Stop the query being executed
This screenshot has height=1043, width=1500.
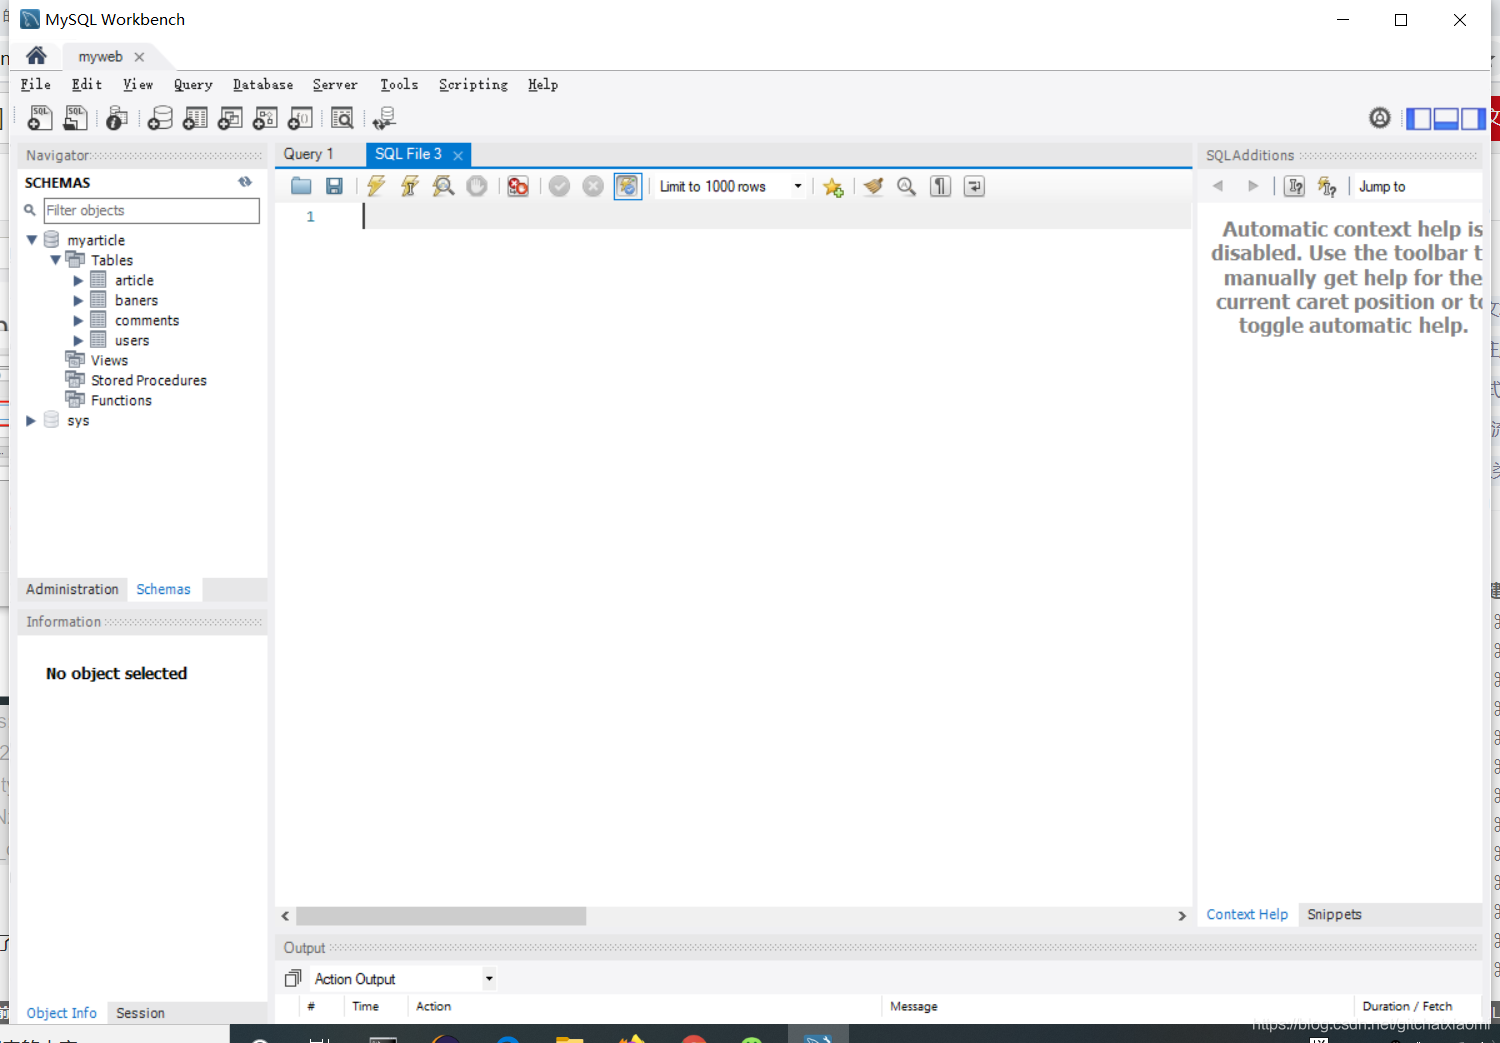[477, 186]
